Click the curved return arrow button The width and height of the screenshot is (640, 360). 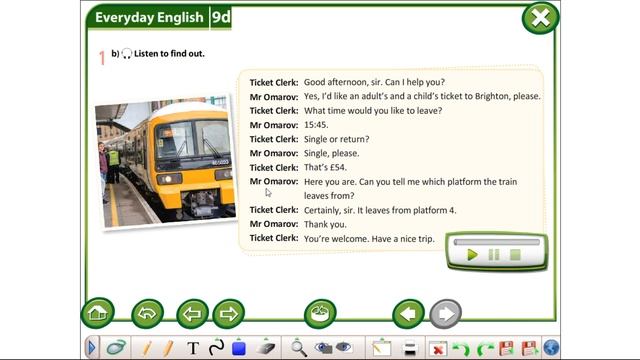tap(147, 313)
